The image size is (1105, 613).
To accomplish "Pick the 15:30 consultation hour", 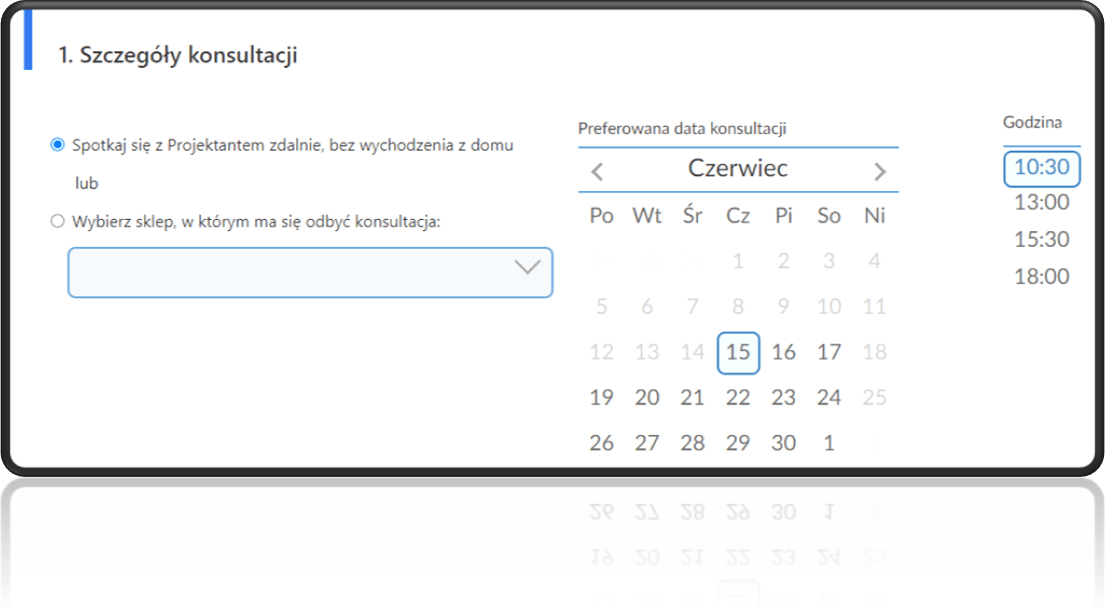I will pos(1042,240).
